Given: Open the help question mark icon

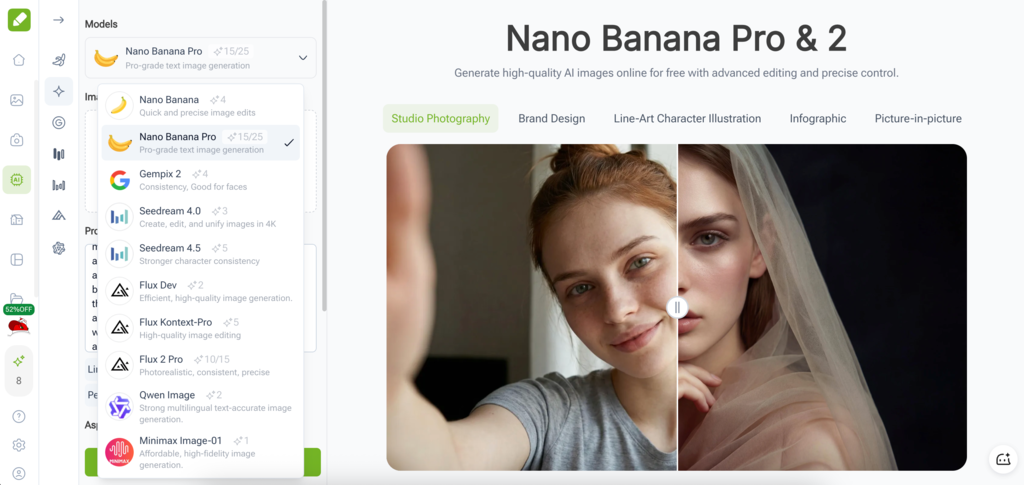Looking at the screenshot, I should (19, 416).
